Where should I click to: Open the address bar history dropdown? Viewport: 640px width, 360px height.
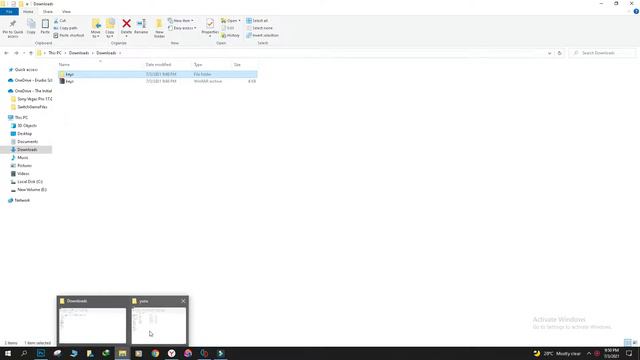(549, 53)
